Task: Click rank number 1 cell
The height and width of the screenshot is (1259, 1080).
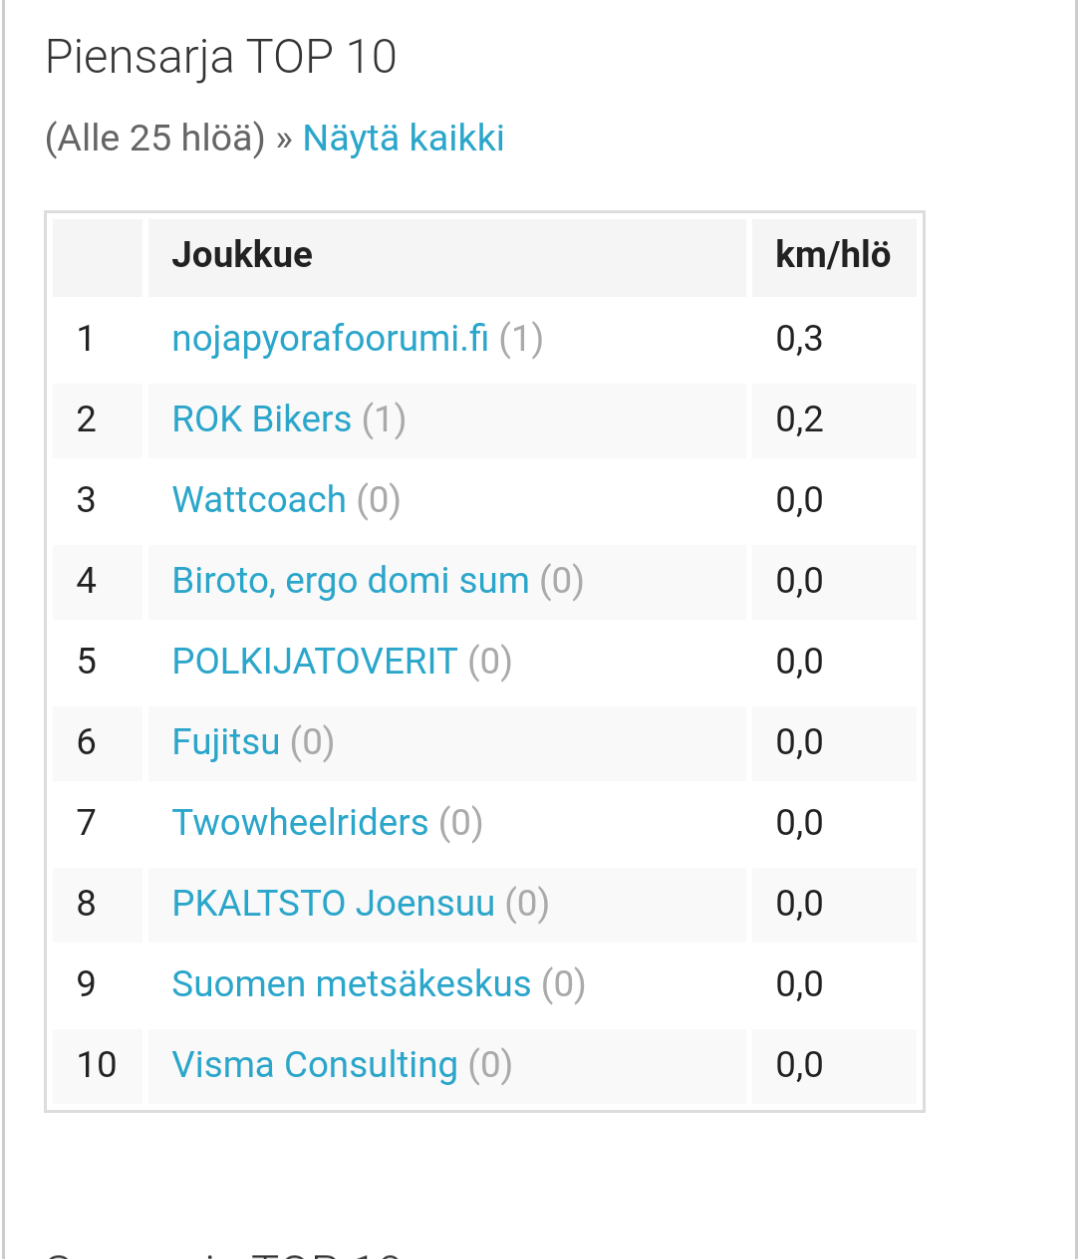Action: pos(87,339)
